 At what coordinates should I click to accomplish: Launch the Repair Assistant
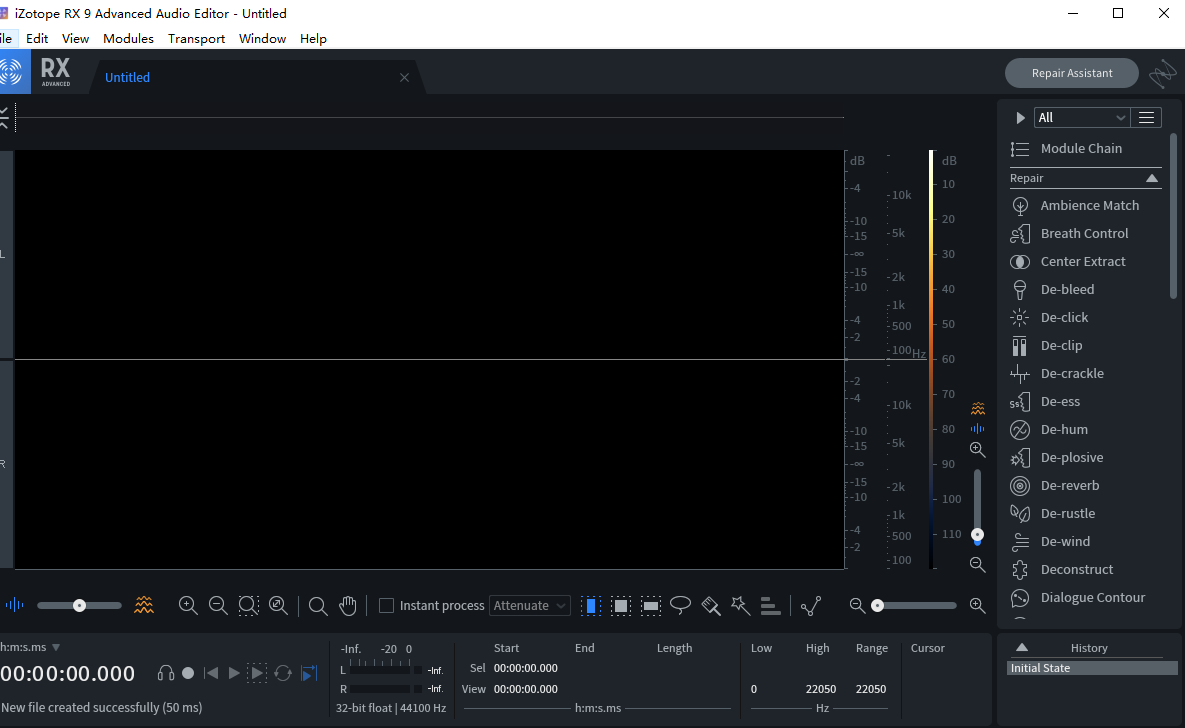click(x=1072, y=73)
